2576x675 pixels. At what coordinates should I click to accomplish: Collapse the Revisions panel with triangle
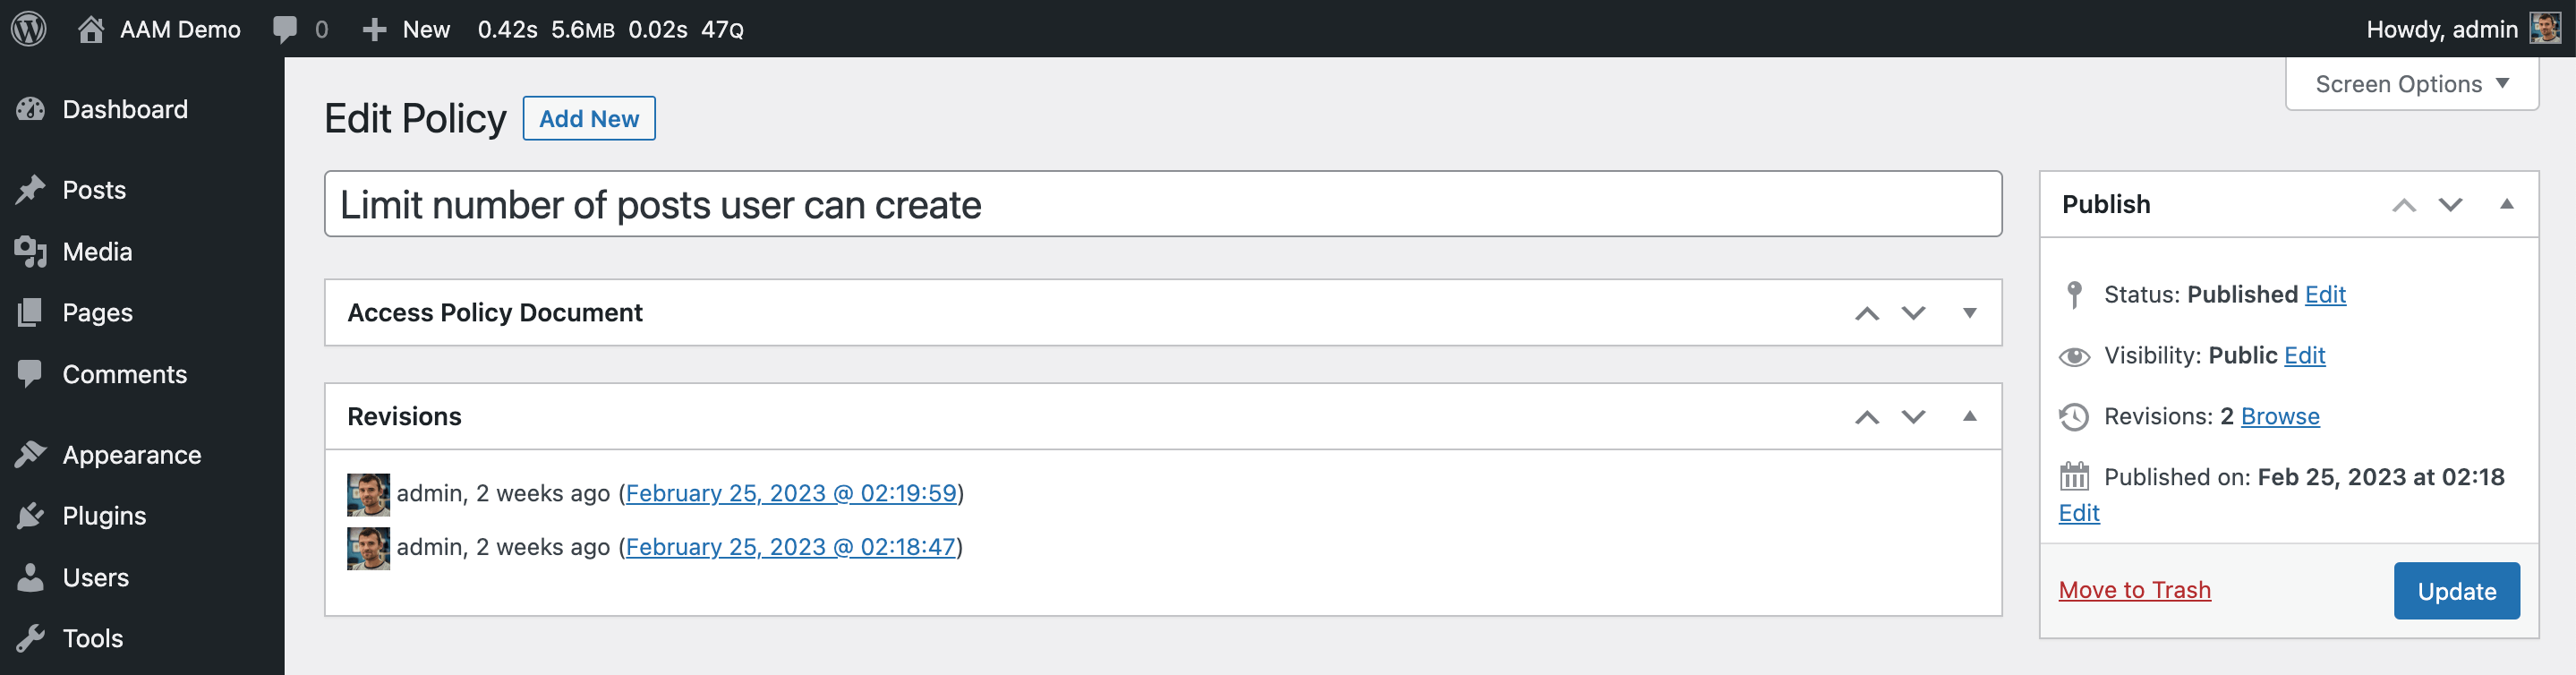(x=1969, y=416)
